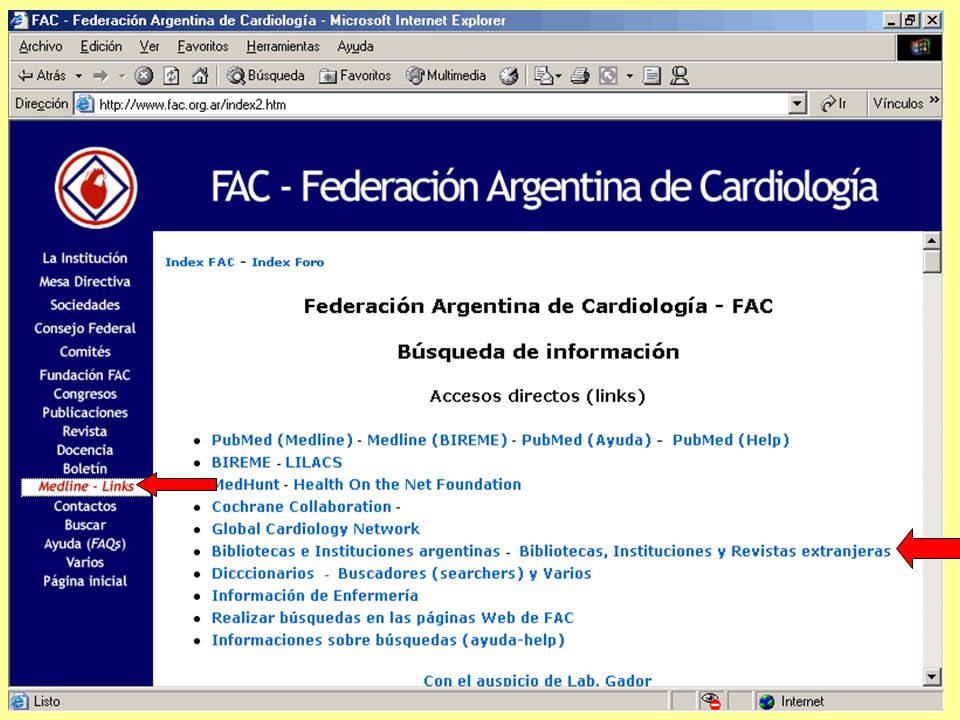Open Consejo Federal sidebar item
This screenshot has height=720, width=960.
pyautogui.click(x=85, y=328)
